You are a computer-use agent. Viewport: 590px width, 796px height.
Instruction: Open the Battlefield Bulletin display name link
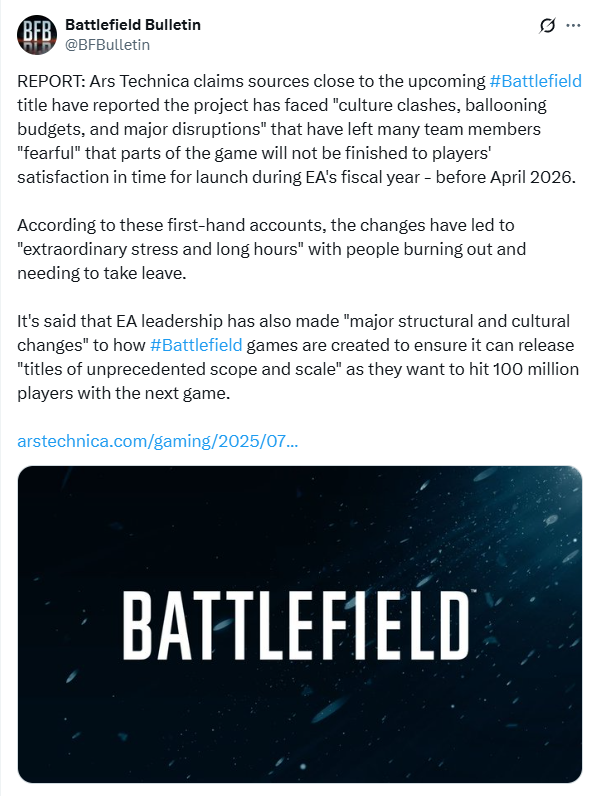[133, 24]
